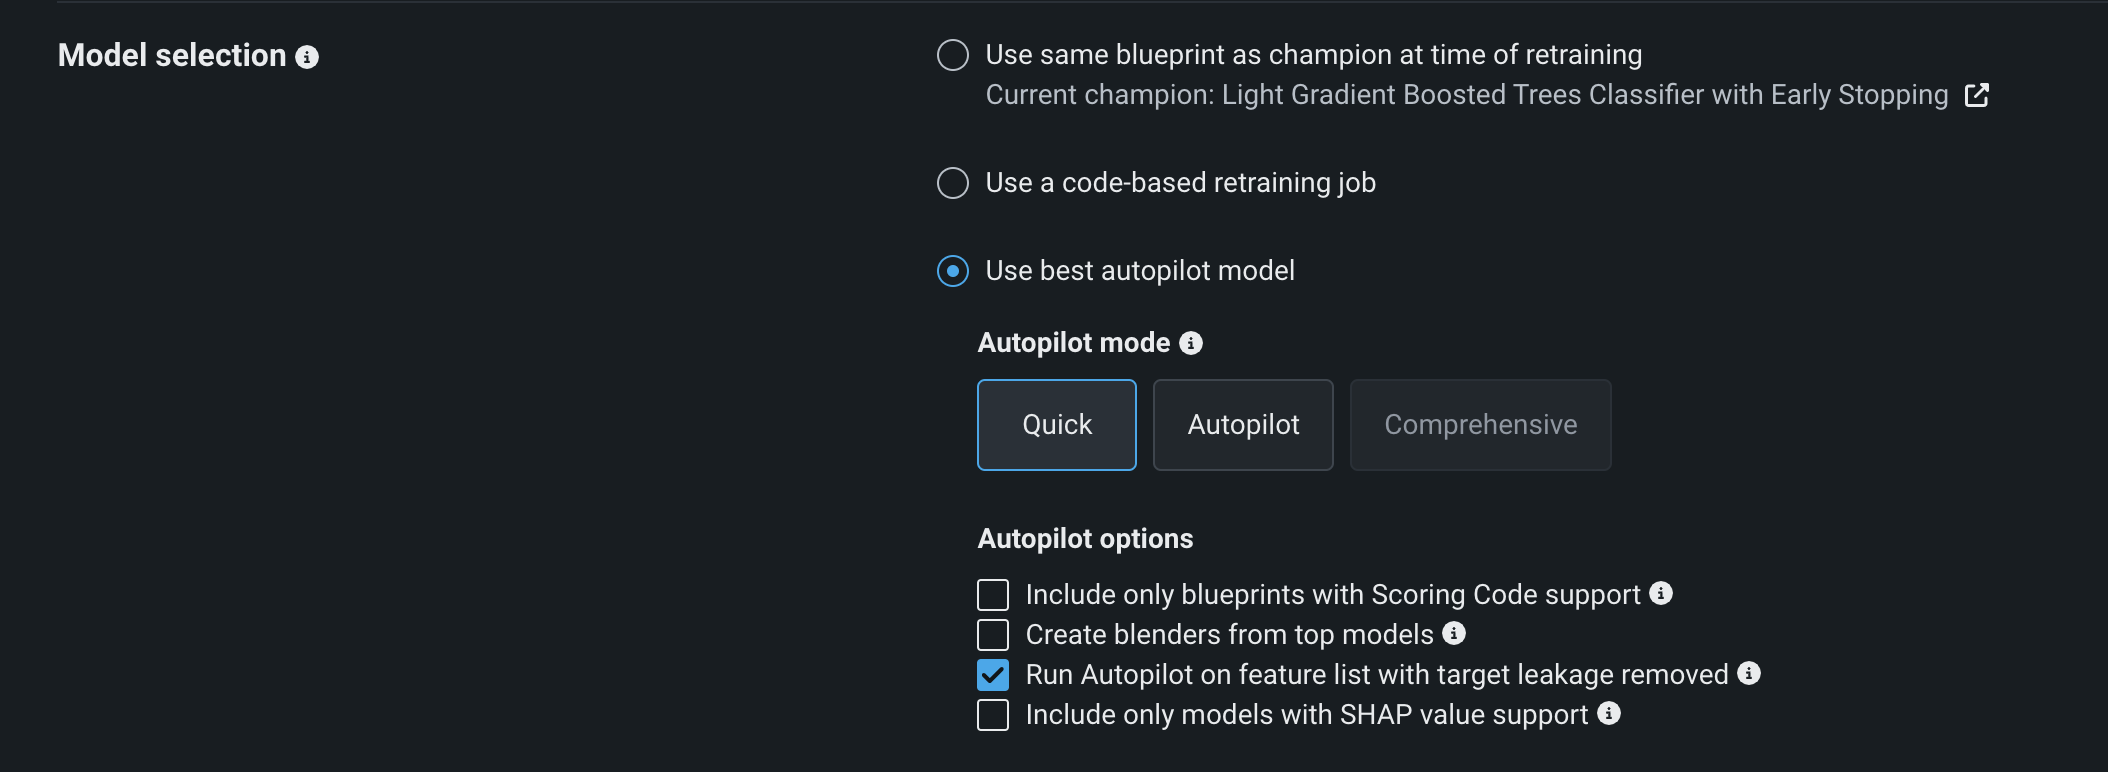Select Use same blueprint as champion radio

[x=953, y=55]
